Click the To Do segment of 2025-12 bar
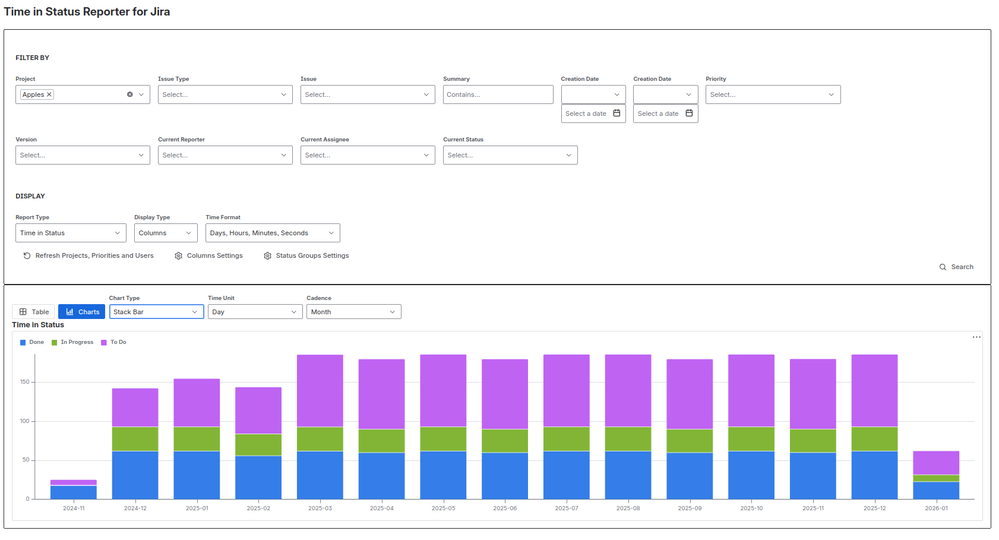Screen dimensions: 999x540 [x=874, y=390]
